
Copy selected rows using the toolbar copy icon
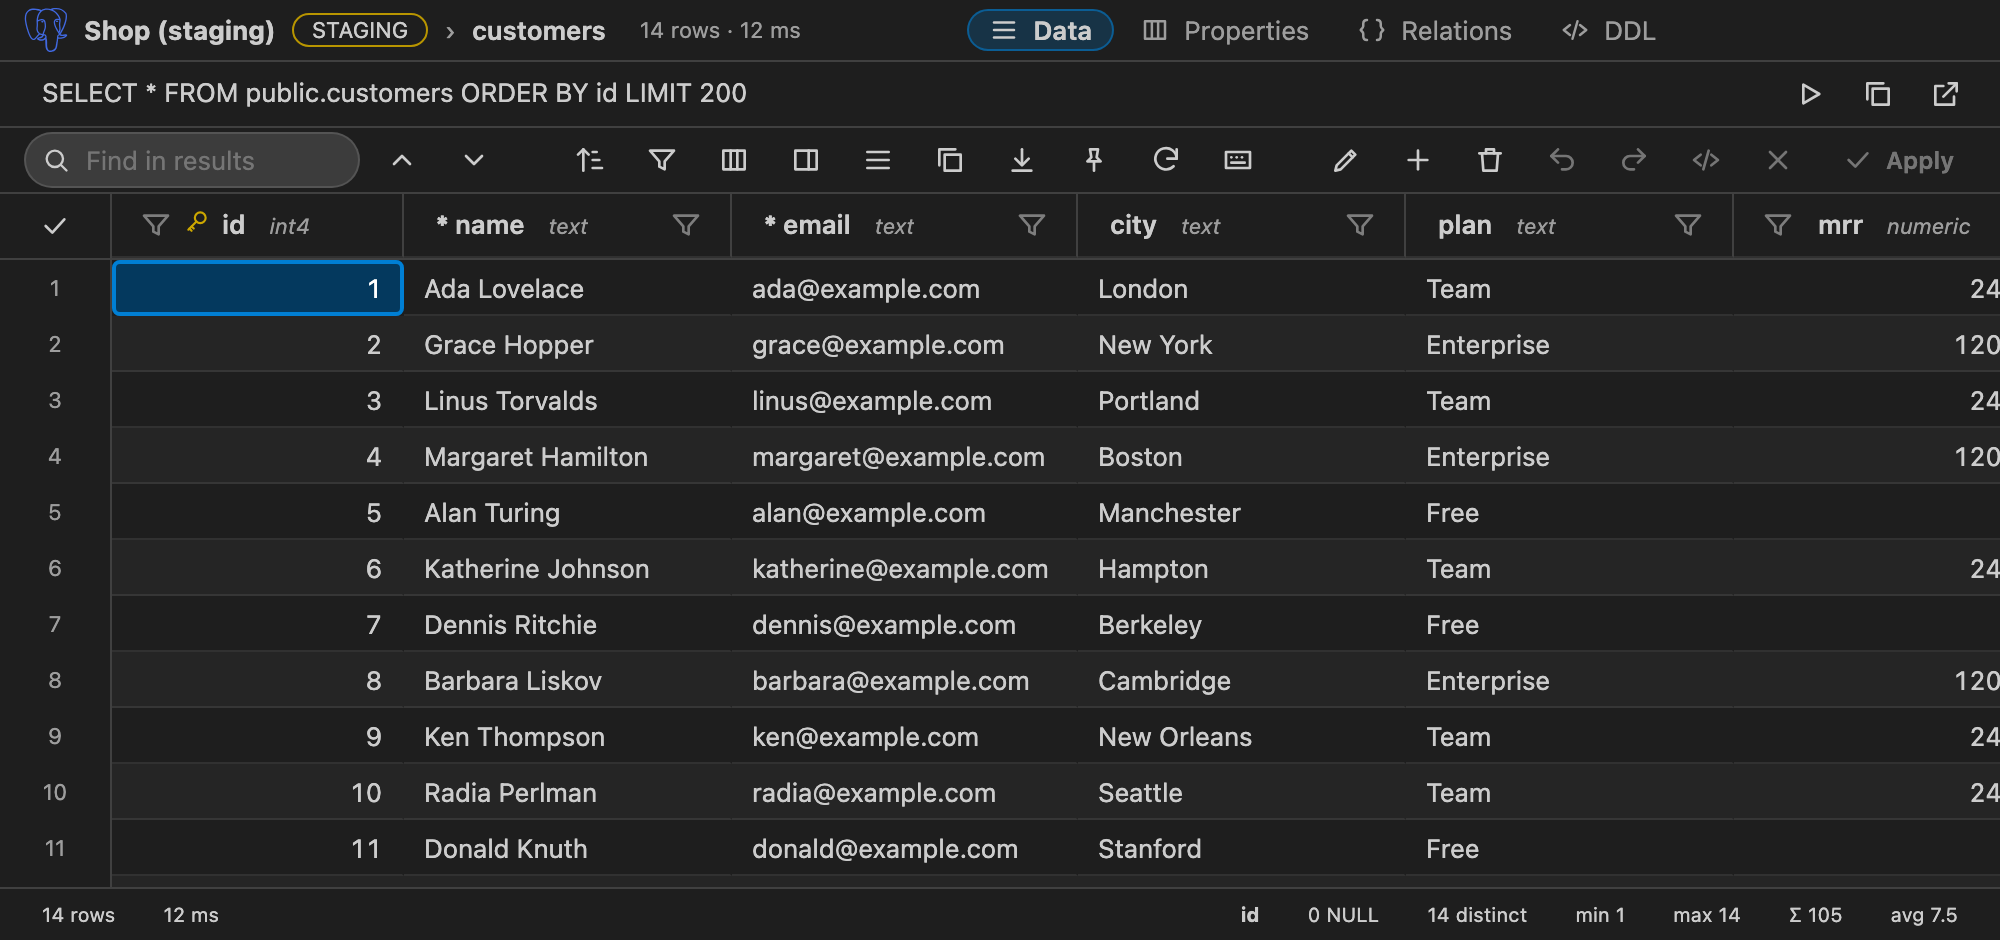950,160
